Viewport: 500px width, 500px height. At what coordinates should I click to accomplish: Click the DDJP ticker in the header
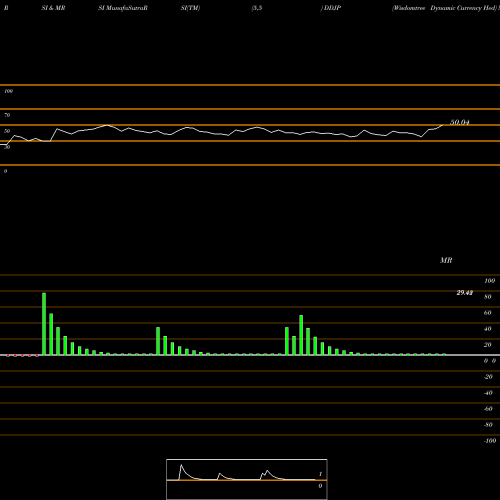pyautogui.click(x=332, y=8)
